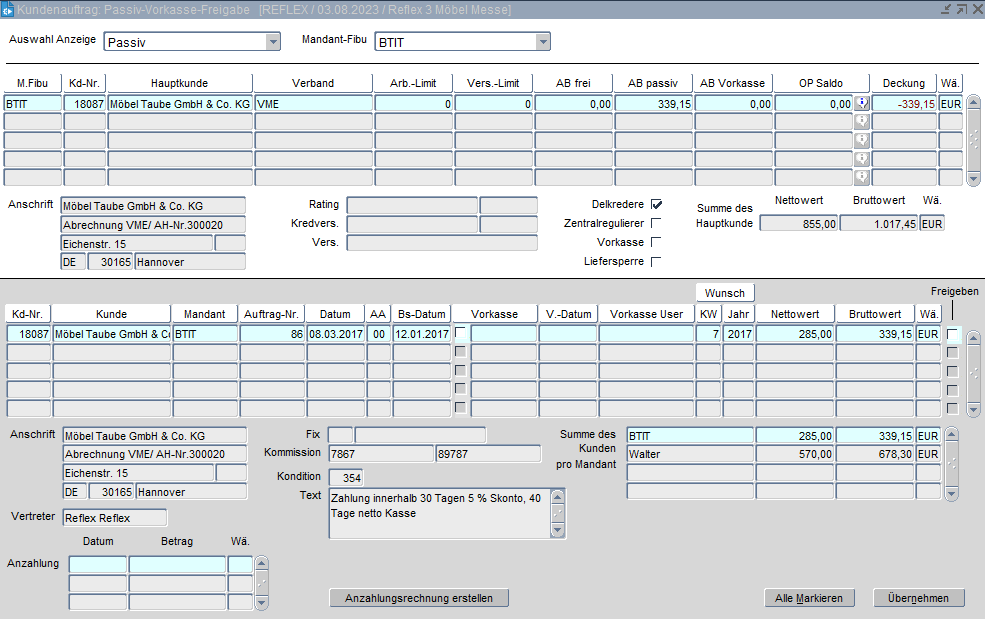Image resolution: width=985 pixels, height=621 pixels.
Task: Click the OP Saldo info icon in first row
Action: click(861, 103)
